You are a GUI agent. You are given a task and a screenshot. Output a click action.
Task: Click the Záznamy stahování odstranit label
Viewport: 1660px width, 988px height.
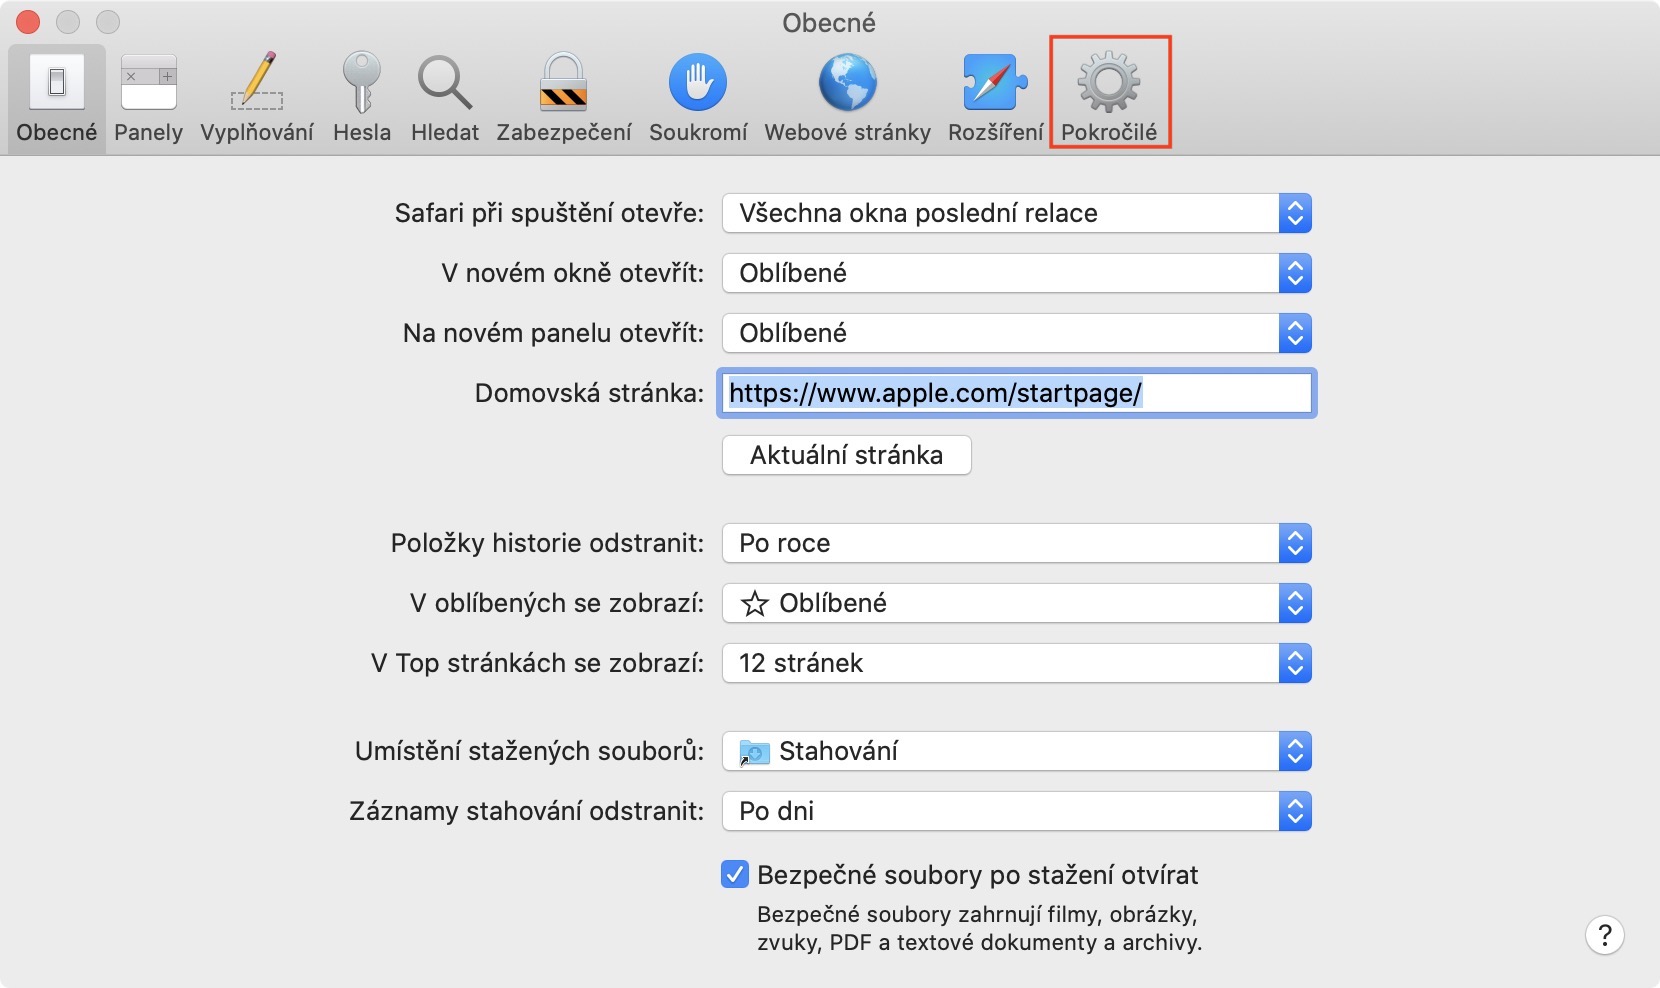click(x=526, y=811)
